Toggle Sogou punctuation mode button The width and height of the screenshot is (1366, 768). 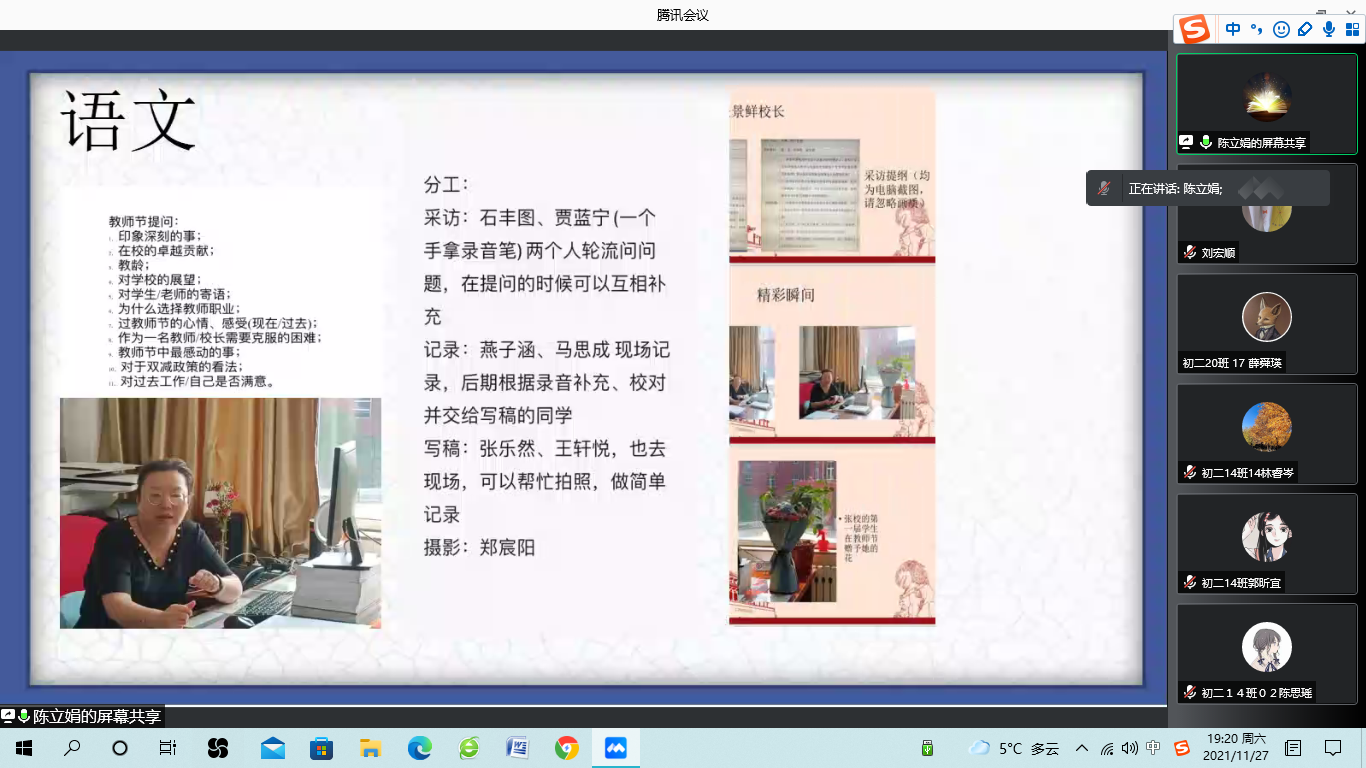pos(1257,30)
